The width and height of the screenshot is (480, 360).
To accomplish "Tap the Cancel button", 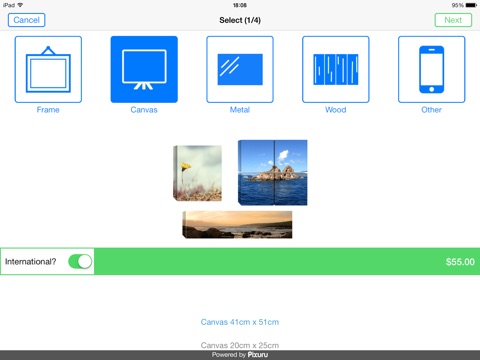I will pyautogui.click(x=27, y=20).
